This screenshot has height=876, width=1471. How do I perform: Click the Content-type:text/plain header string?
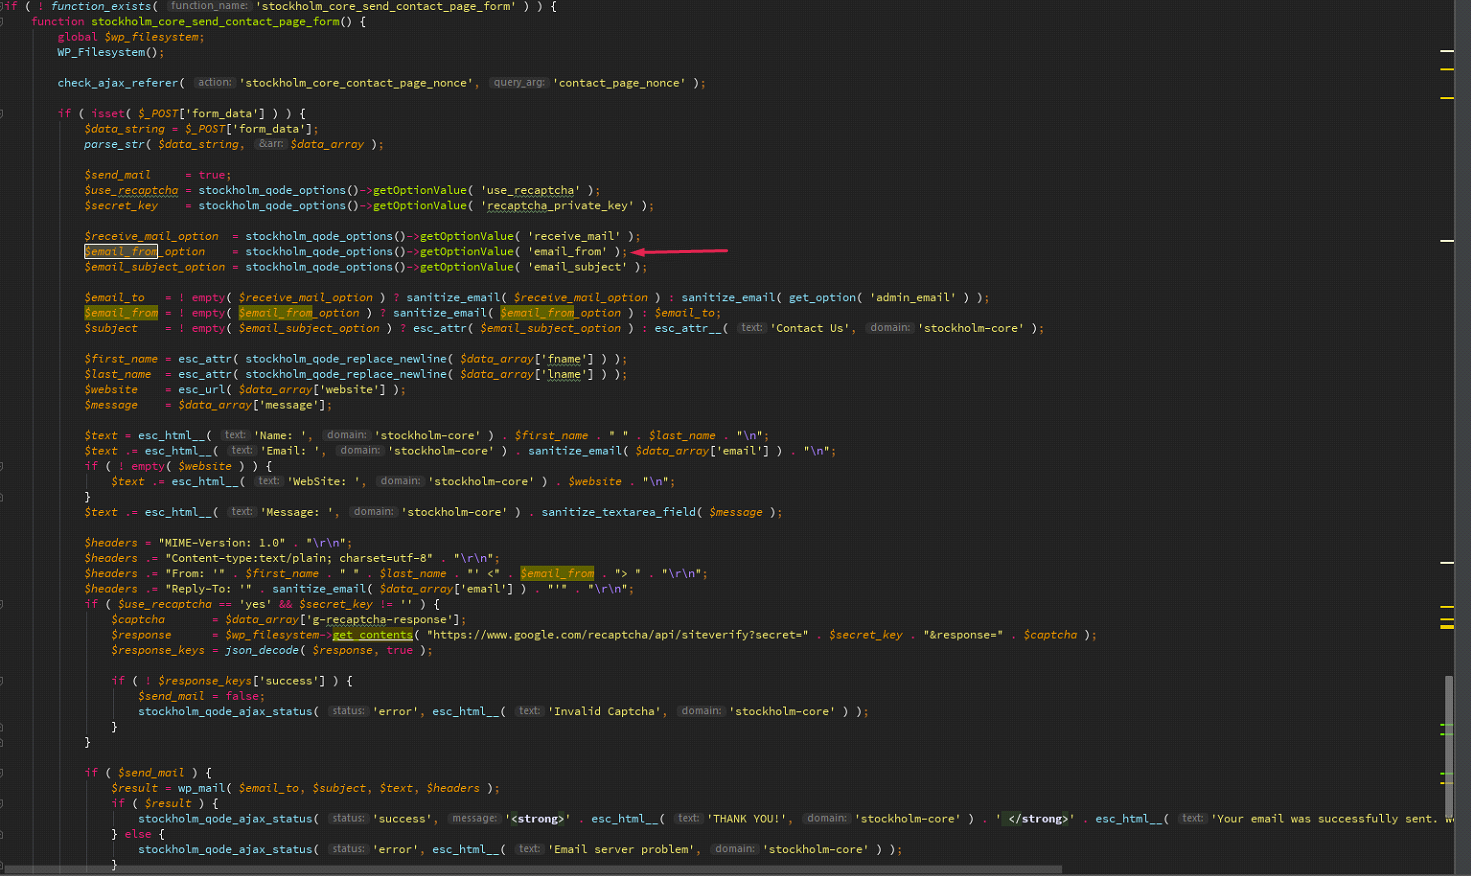[300, 558]
